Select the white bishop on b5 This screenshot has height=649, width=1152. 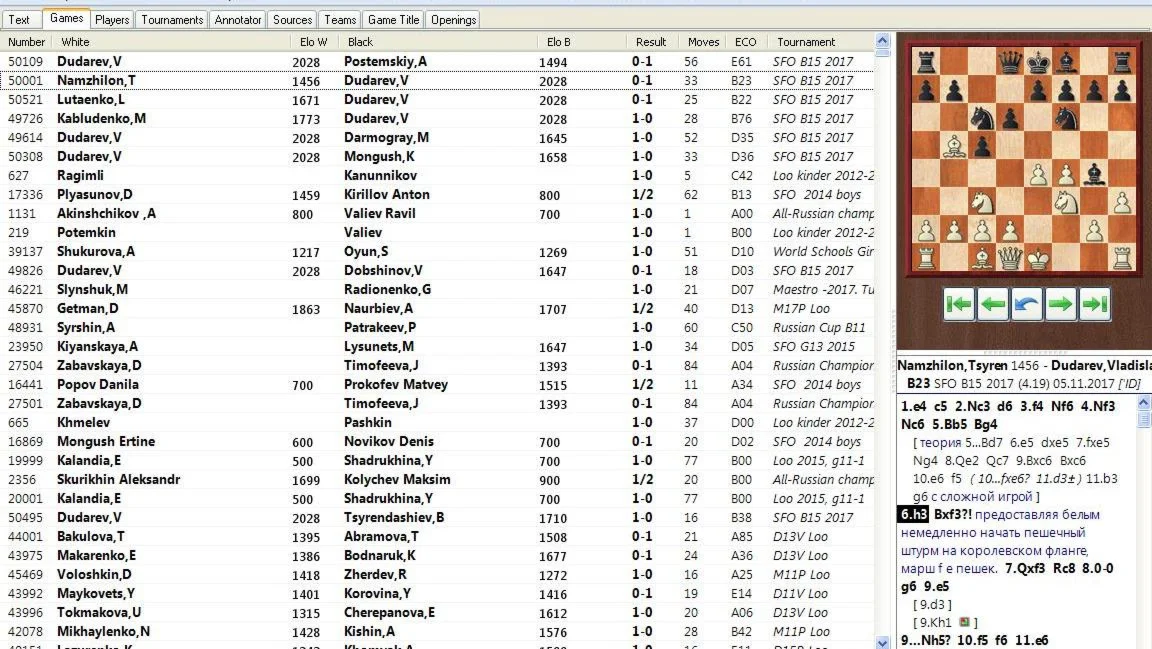pos(954,146)
